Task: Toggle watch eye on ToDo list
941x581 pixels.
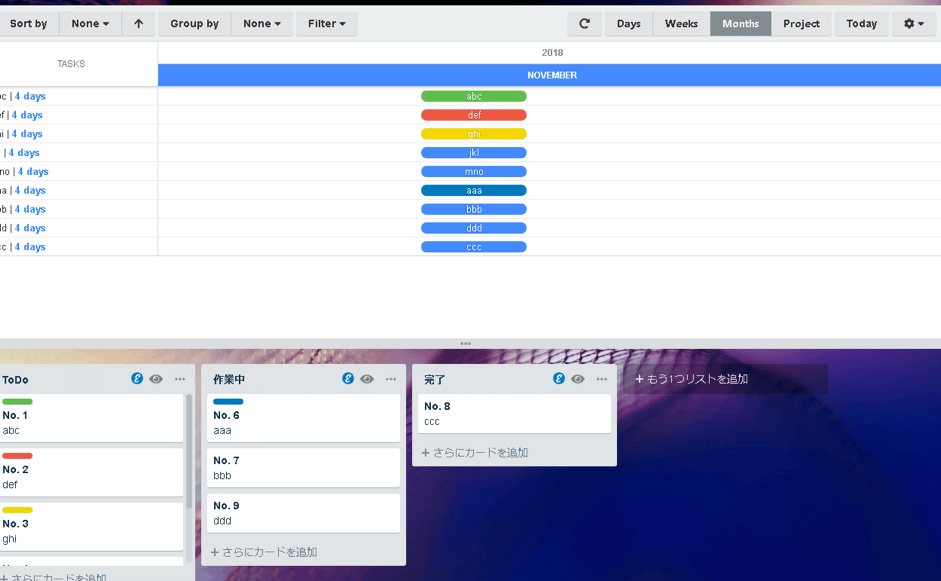Action: point(156,379)
